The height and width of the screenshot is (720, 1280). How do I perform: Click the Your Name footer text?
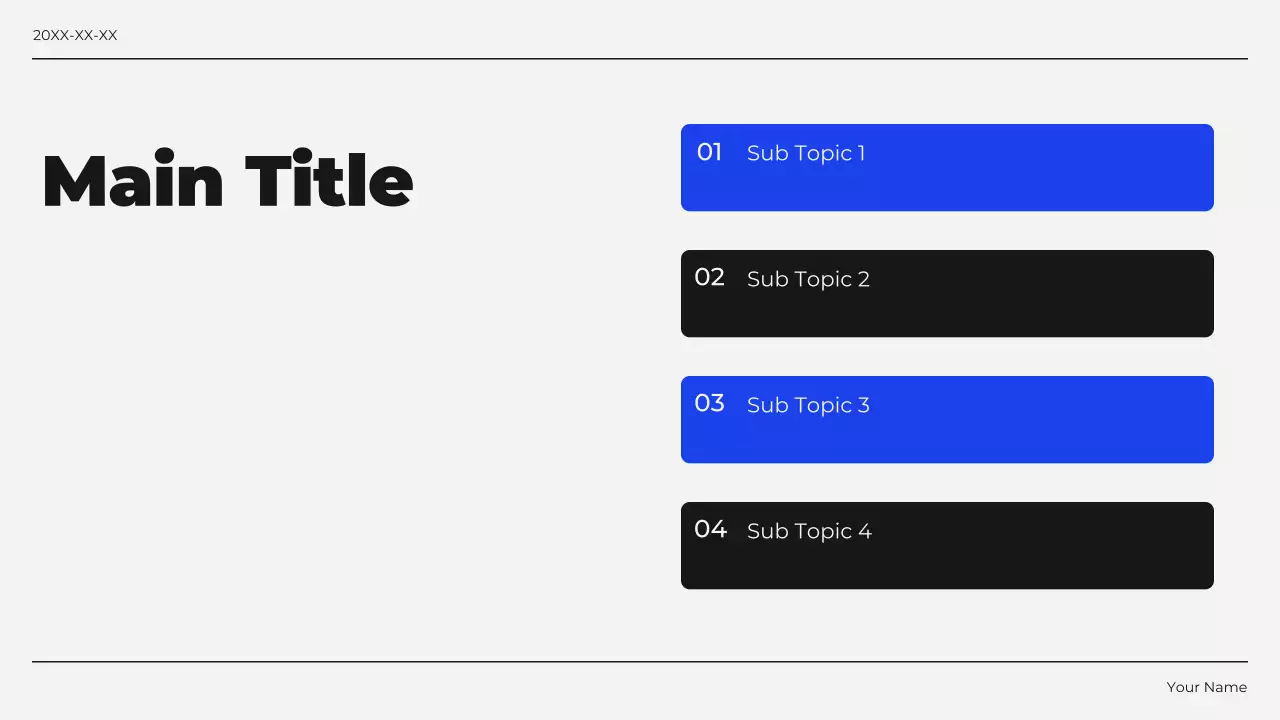coord(1206,687)
